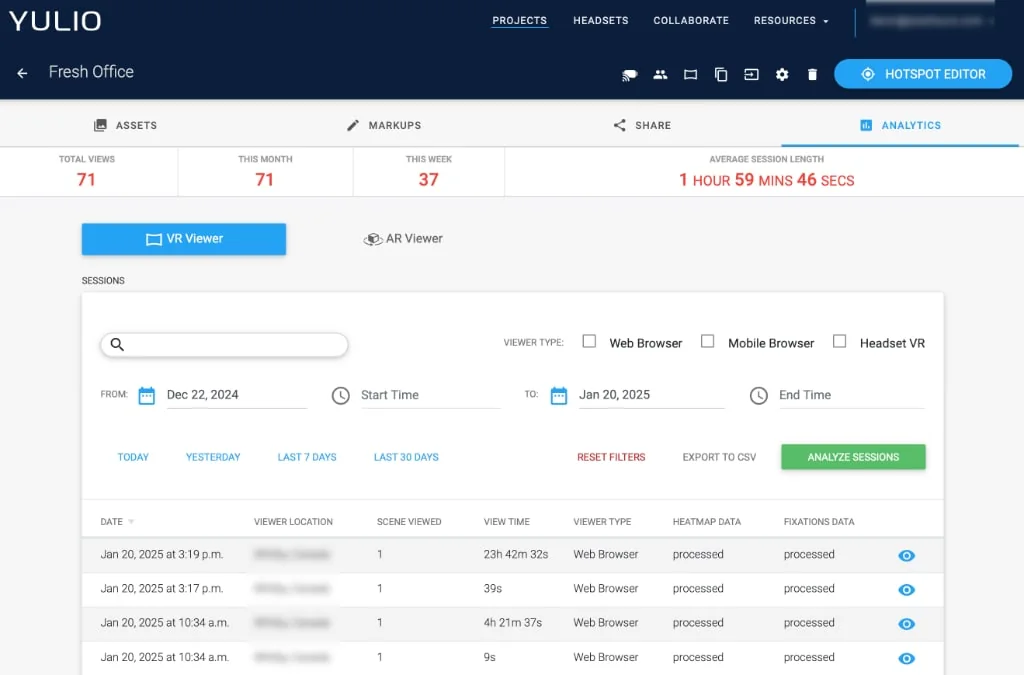Open project settings gear icon

(x=782, y=74)
